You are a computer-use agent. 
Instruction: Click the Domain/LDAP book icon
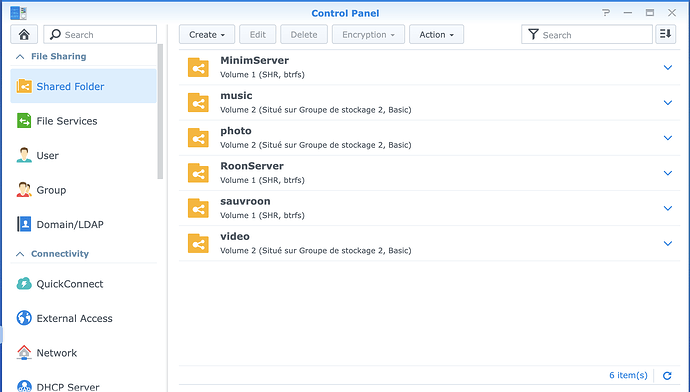(24, 224)
